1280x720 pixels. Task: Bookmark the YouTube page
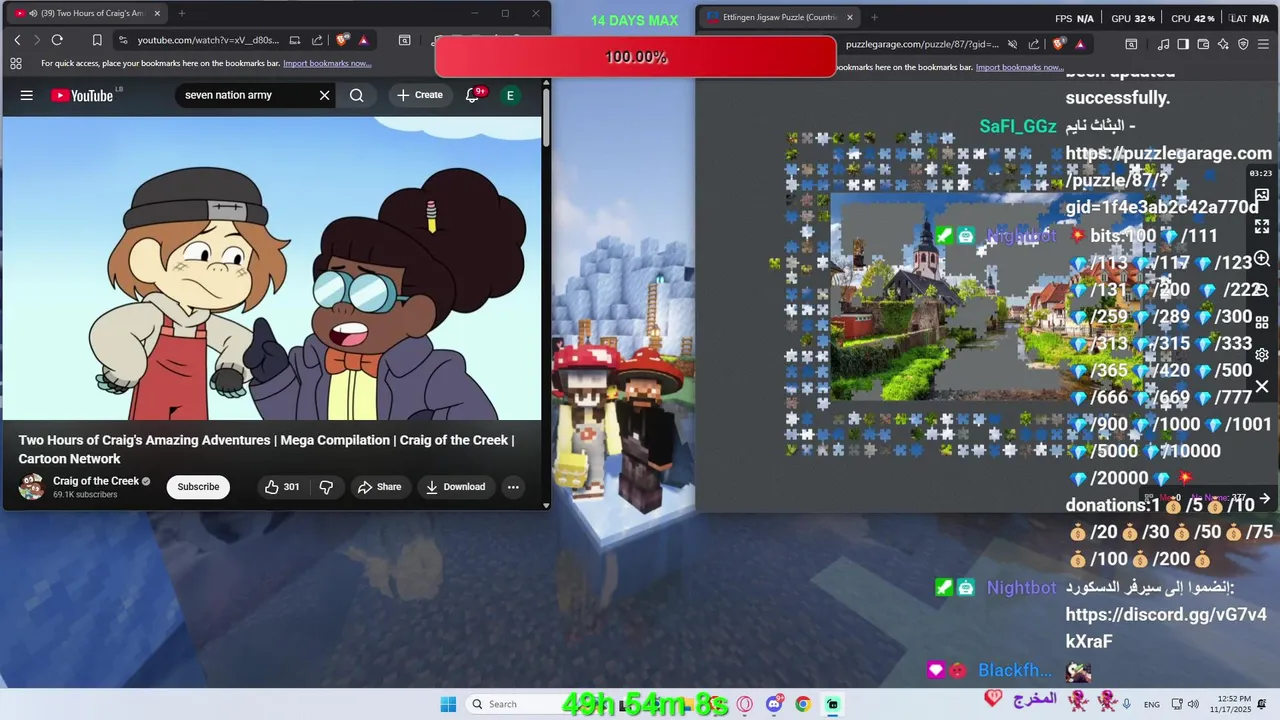97,40
